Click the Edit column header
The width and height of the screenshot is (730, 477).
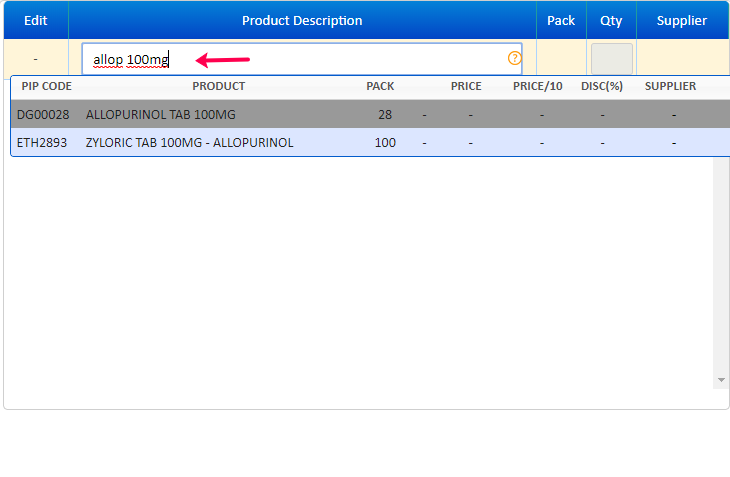35,20
